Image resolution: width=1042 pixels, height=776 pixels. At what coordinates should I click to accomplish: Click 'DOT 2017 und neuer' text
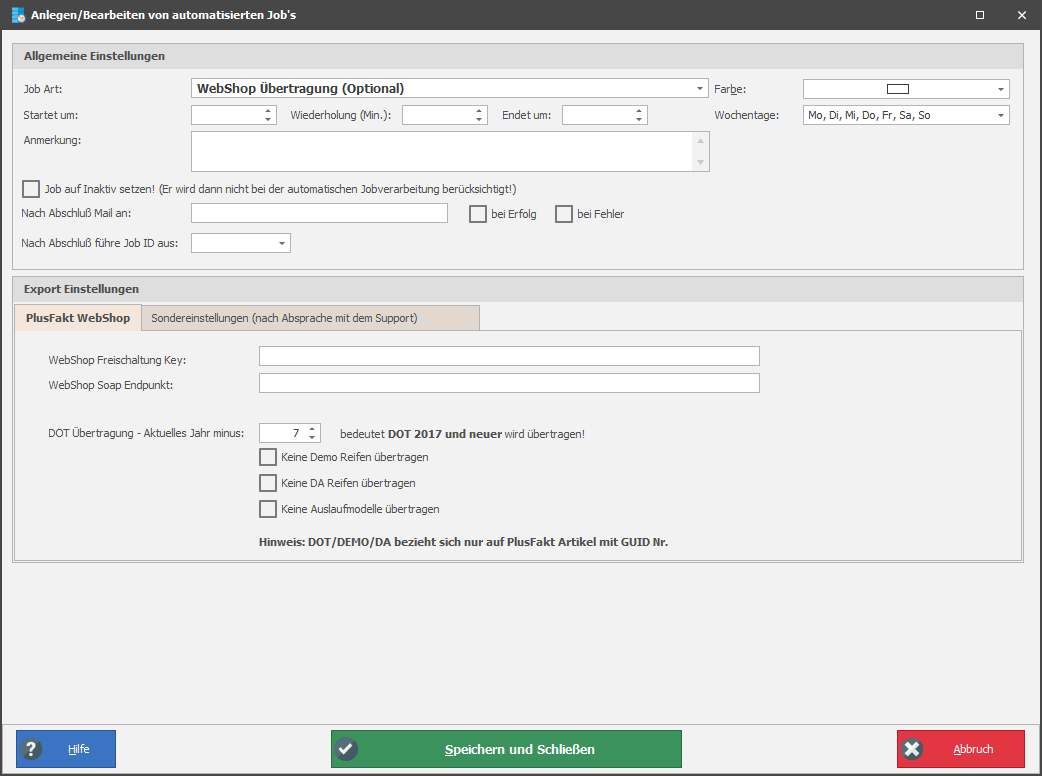pyautogui.click(x=445, y=434)
